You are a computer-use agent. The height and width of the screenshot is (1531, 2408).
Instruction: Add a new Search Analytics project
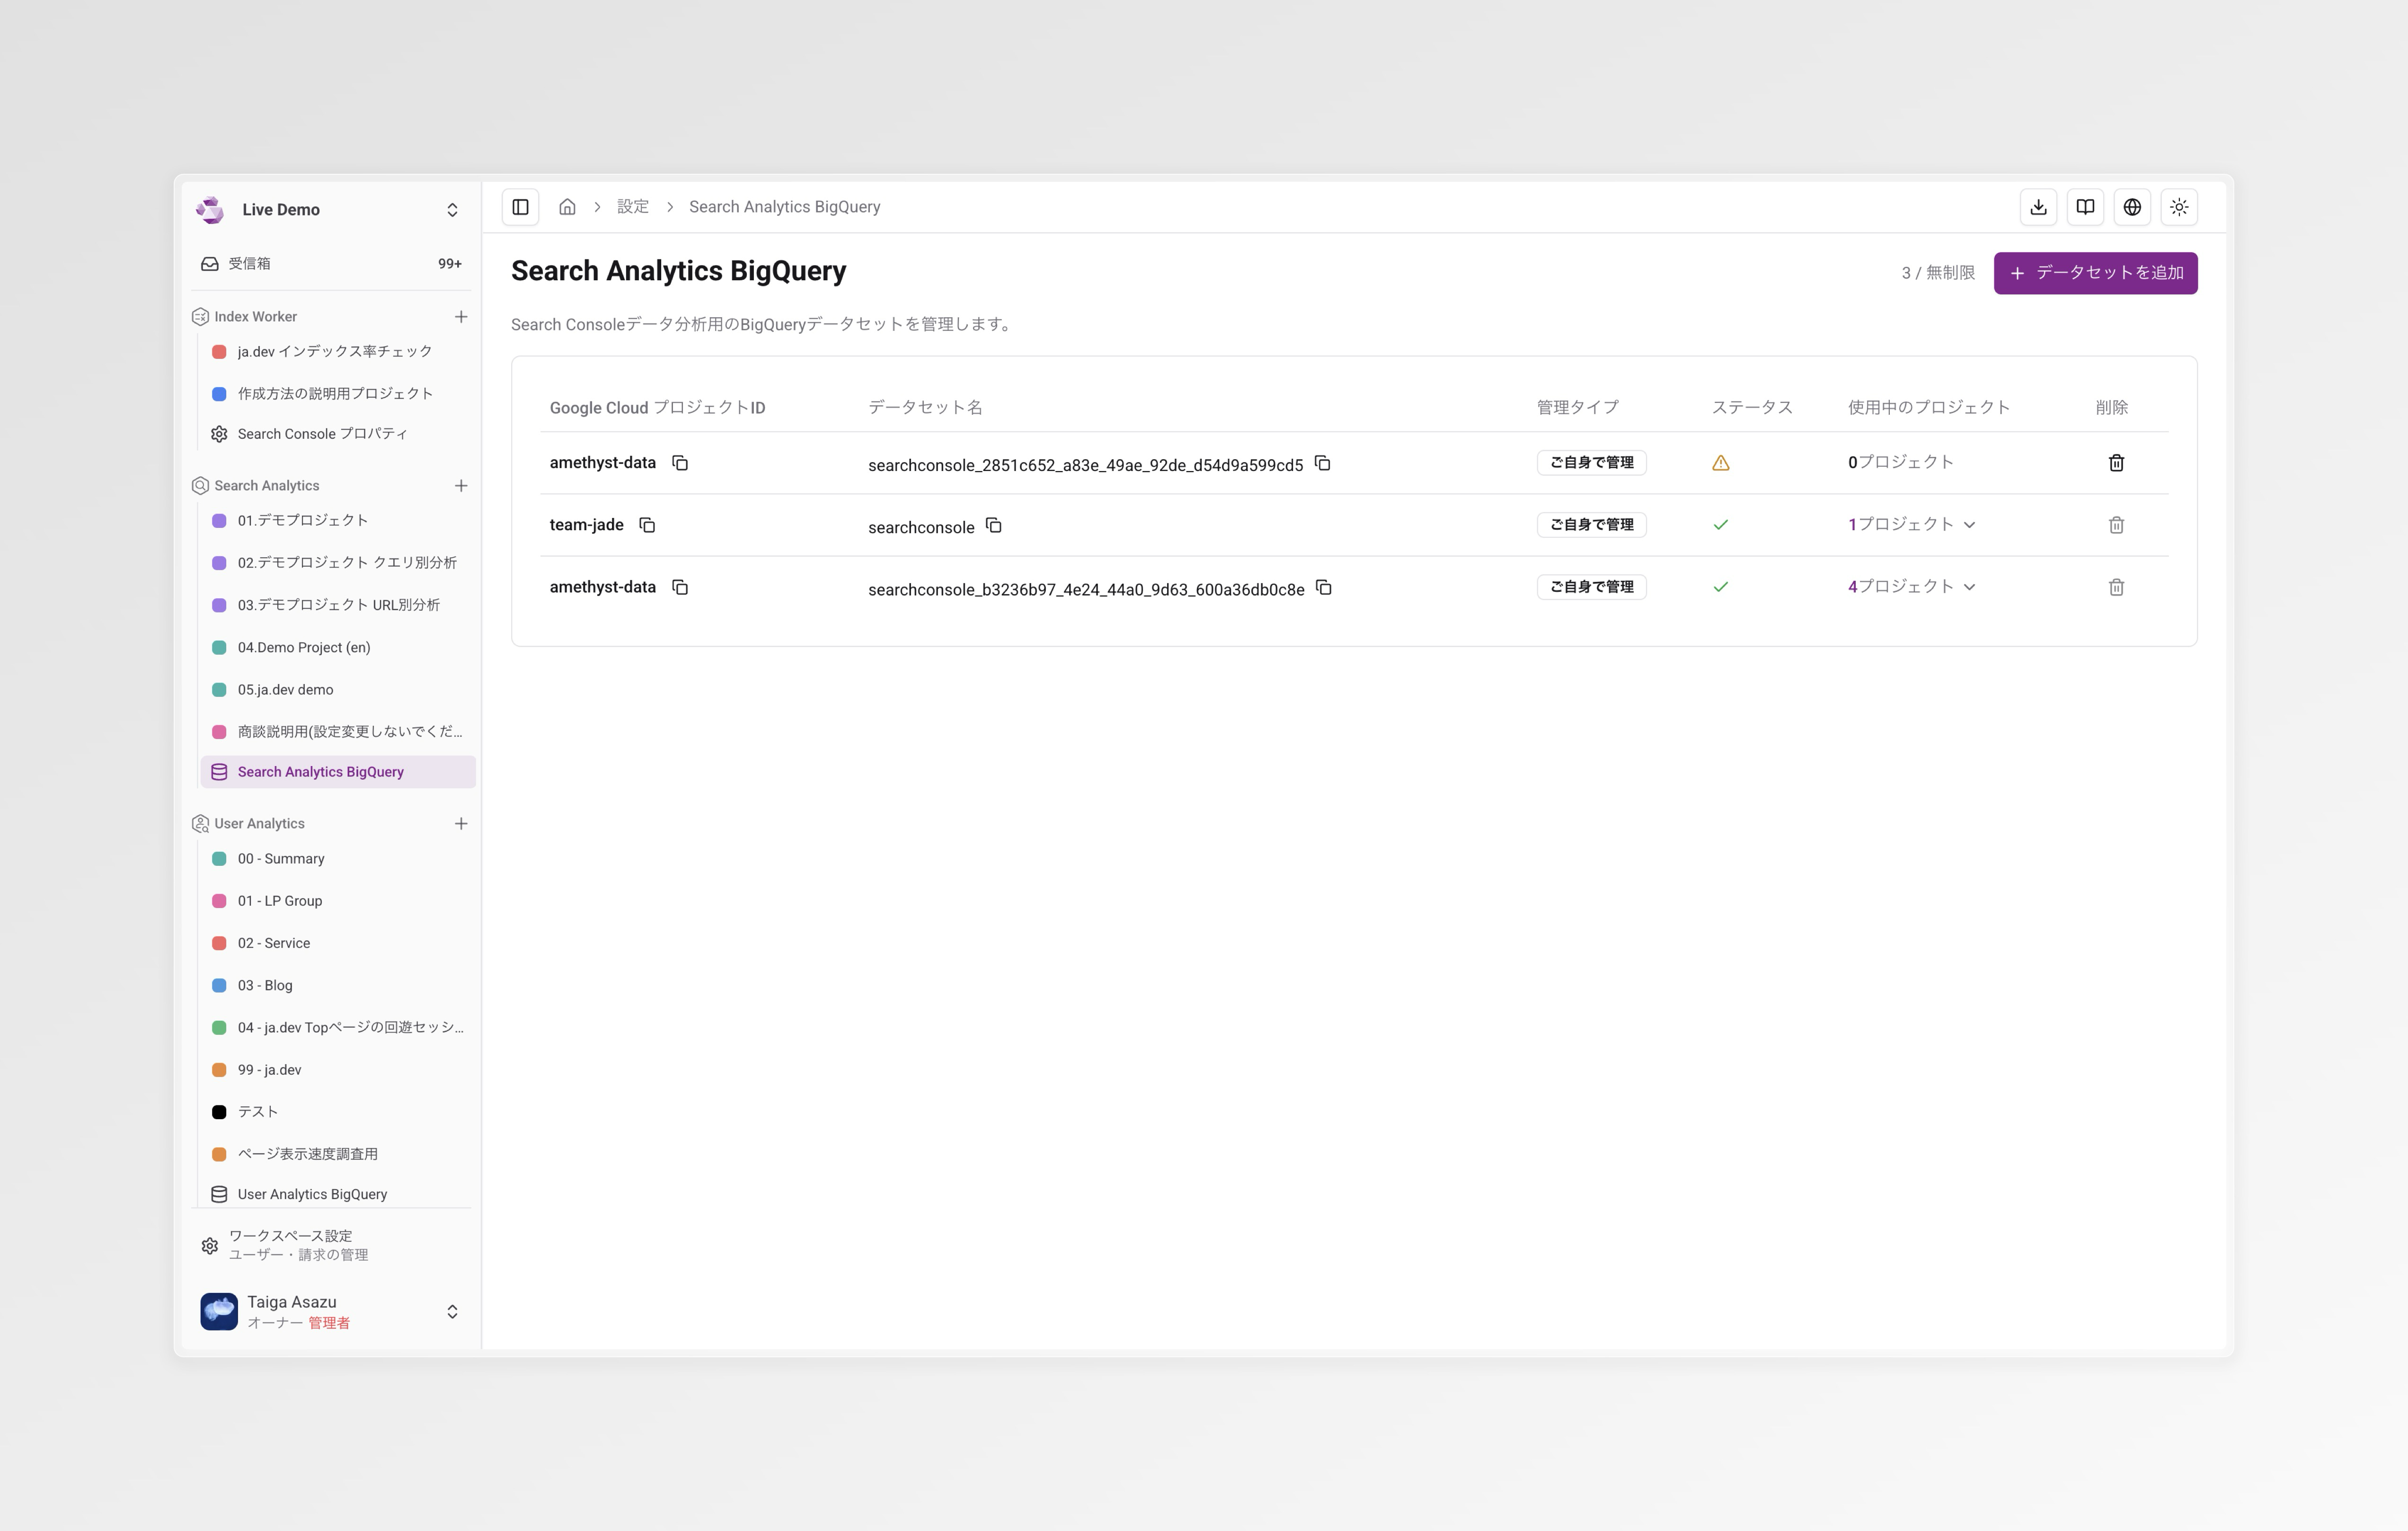coord(461,486)
